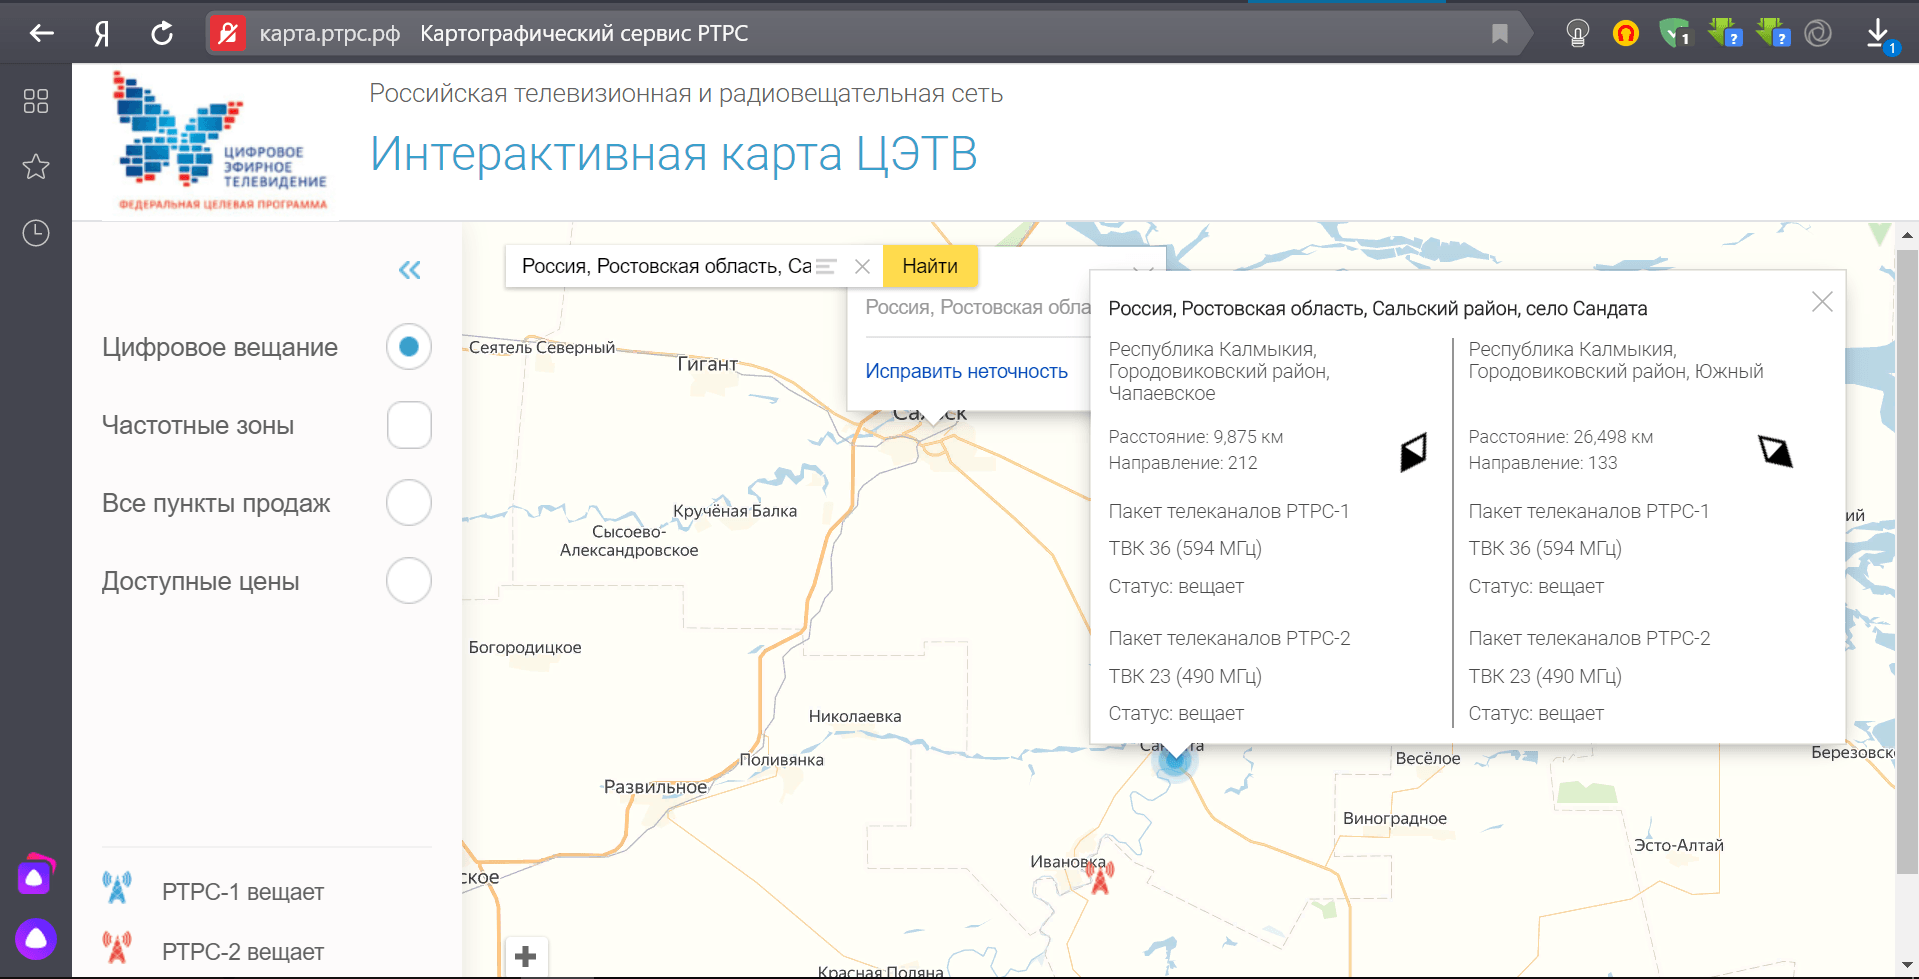The height and width of the screenshot is (979, 1919).
Task: Click the red tower marker near Ивановка
Action: [1100, 878]
